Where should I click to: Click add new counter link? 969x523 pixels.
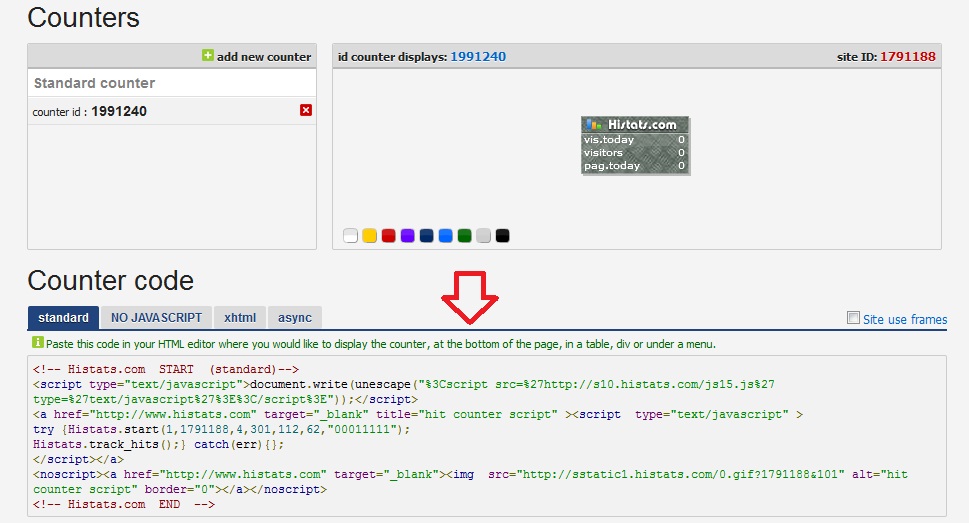pyautogui.click(x=264, y=56)
